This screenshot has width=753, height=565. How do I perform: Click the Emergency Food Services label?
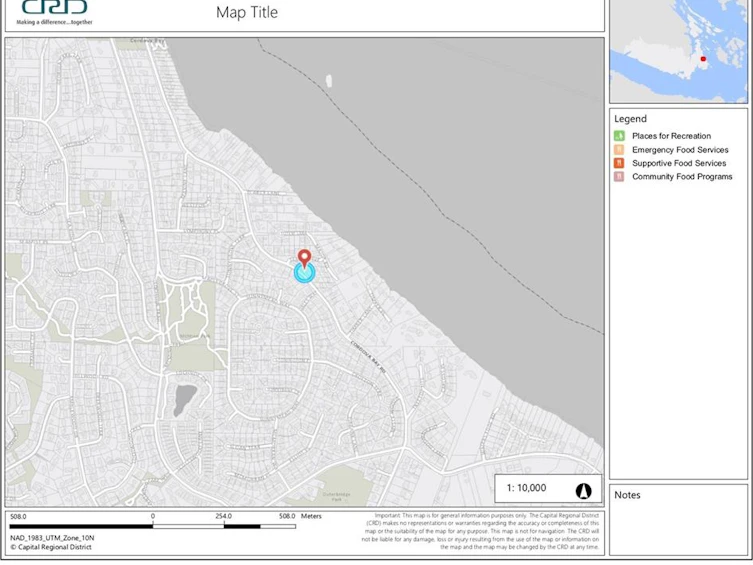point(680,149)
